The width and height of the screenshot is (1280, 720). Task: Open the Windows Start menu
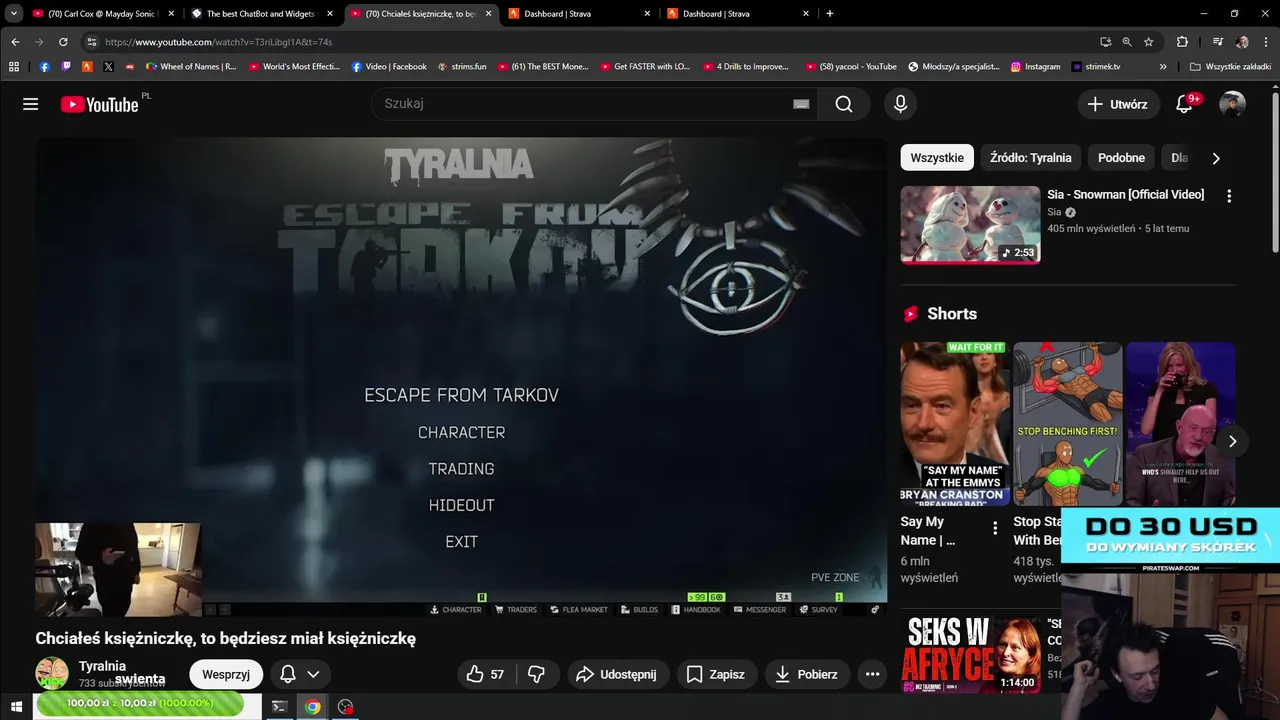16,707
